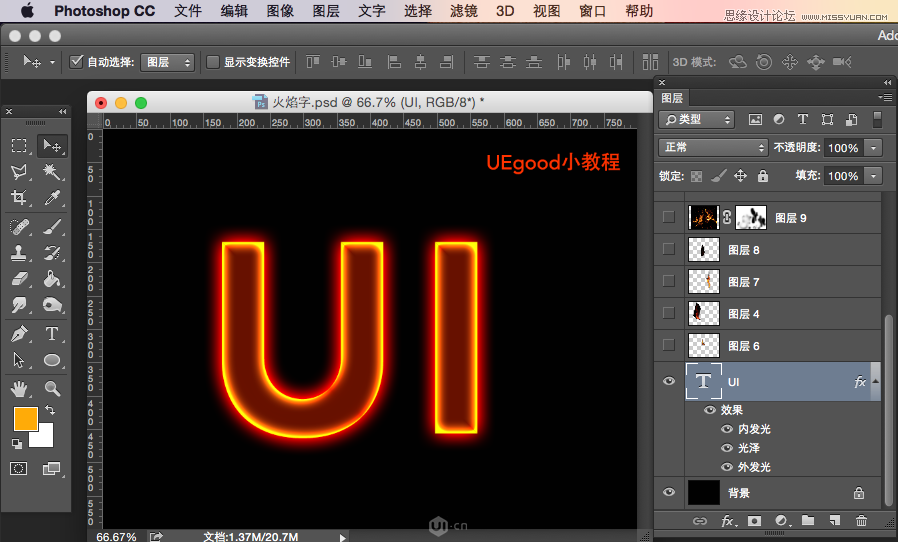
Task: Hide the 背景 layer
Action: tap(669, 492)
